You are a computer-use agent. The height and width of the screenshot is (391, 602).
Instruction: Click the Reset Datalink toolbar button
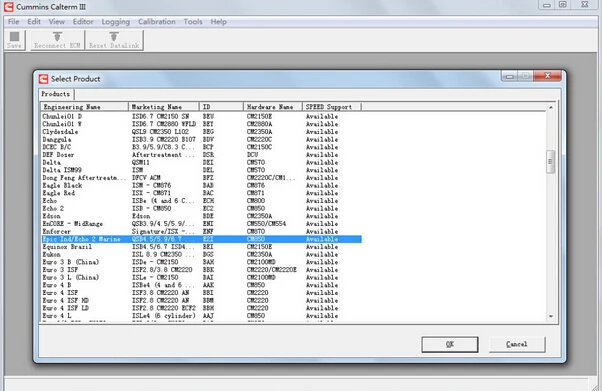(x=114, y=40)
